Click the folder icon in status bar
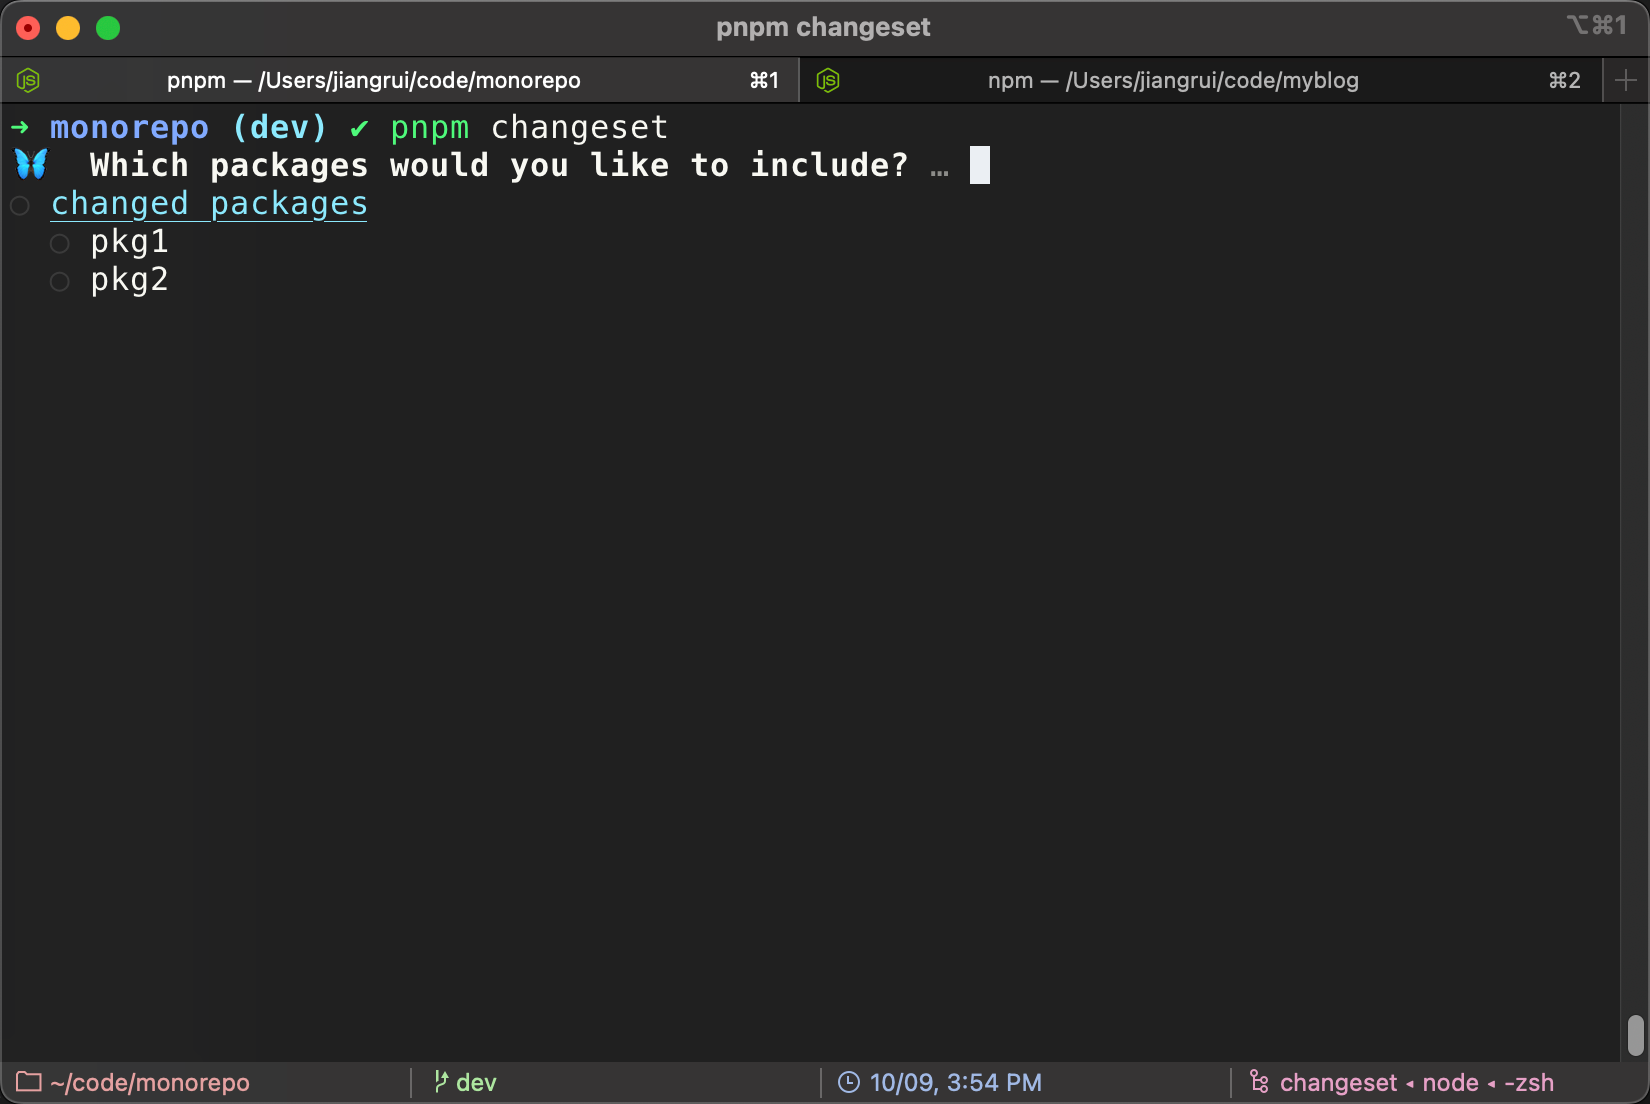 pyautogui.click(x=28, y=1082)
